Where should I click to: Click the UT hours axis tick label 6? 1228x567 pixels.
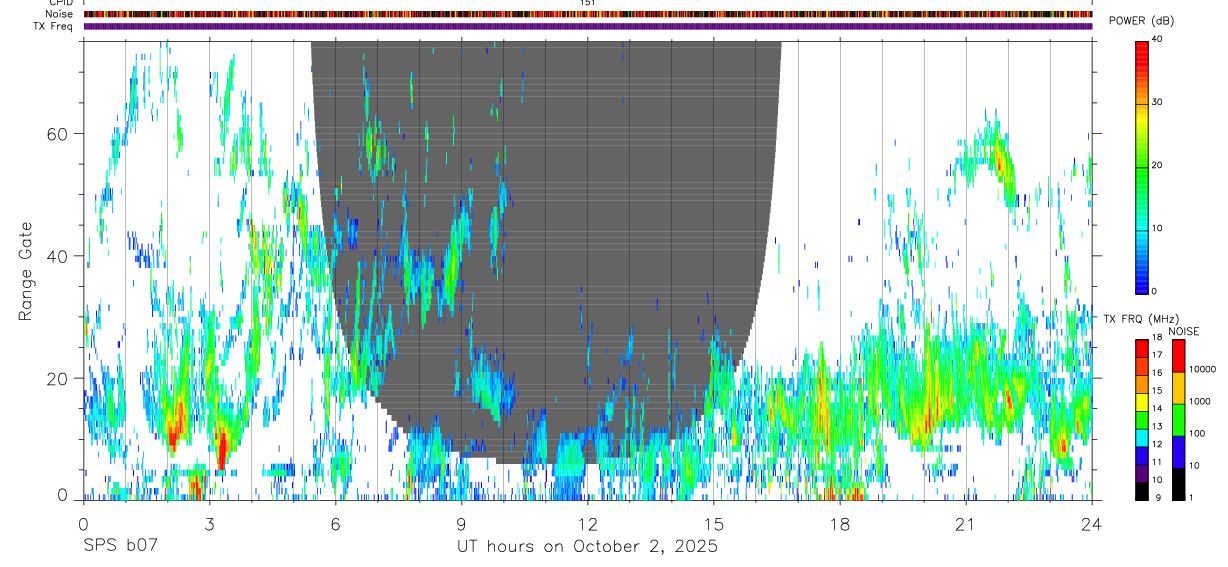pos(335,524)
